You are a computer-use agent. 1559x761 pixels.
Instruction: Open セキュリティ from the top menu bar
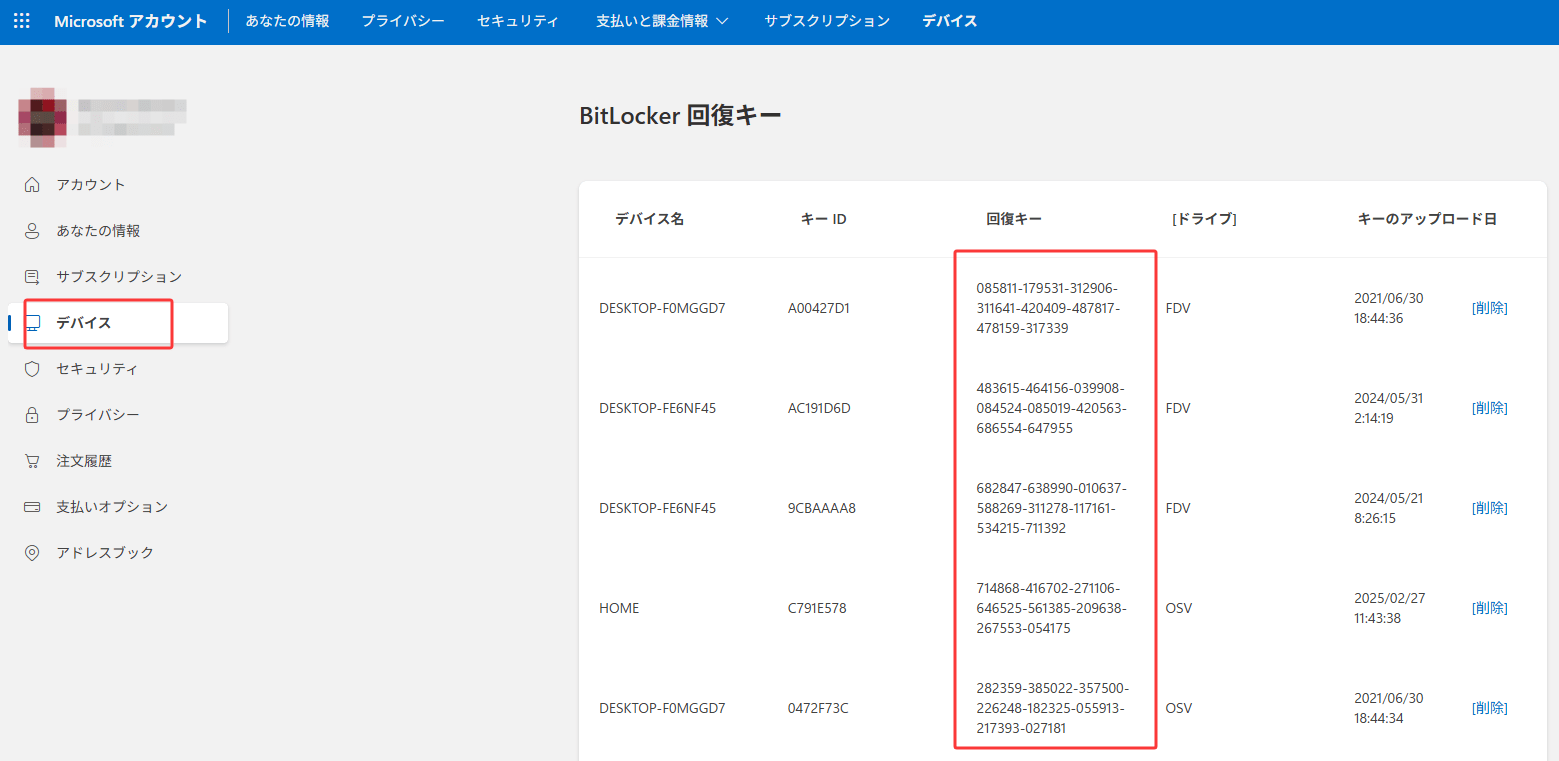coord(518,20)
